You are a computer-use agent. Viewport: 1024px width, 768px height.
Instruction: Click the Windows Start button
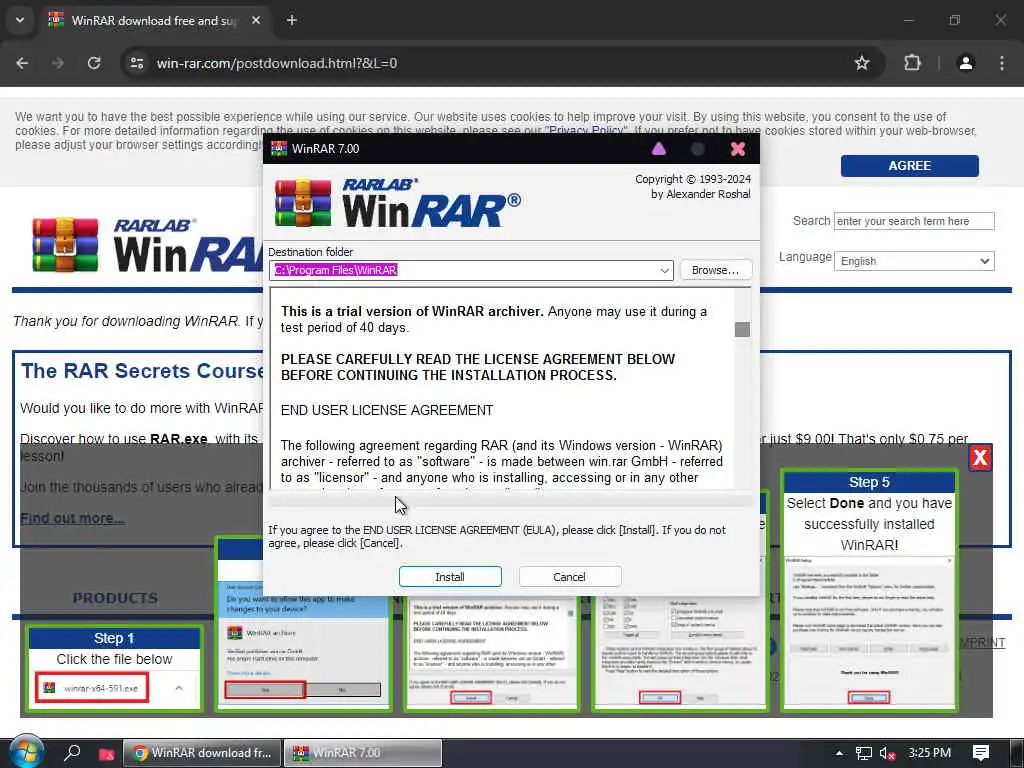26,752
